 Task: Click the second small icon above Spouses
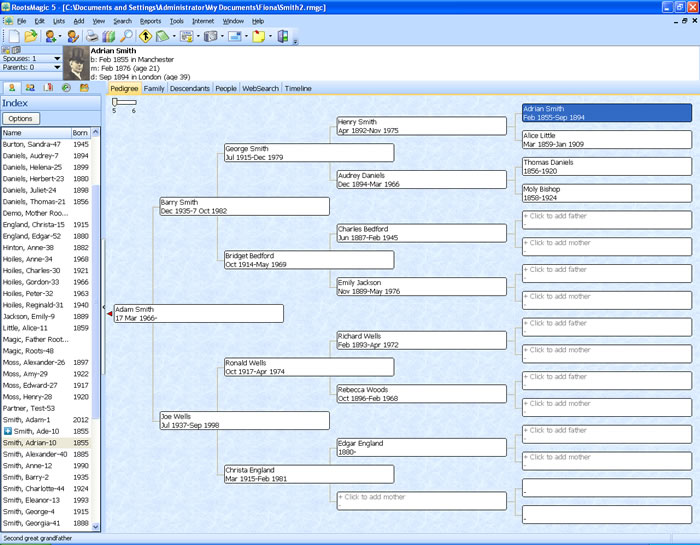click(x=16, y=50)
